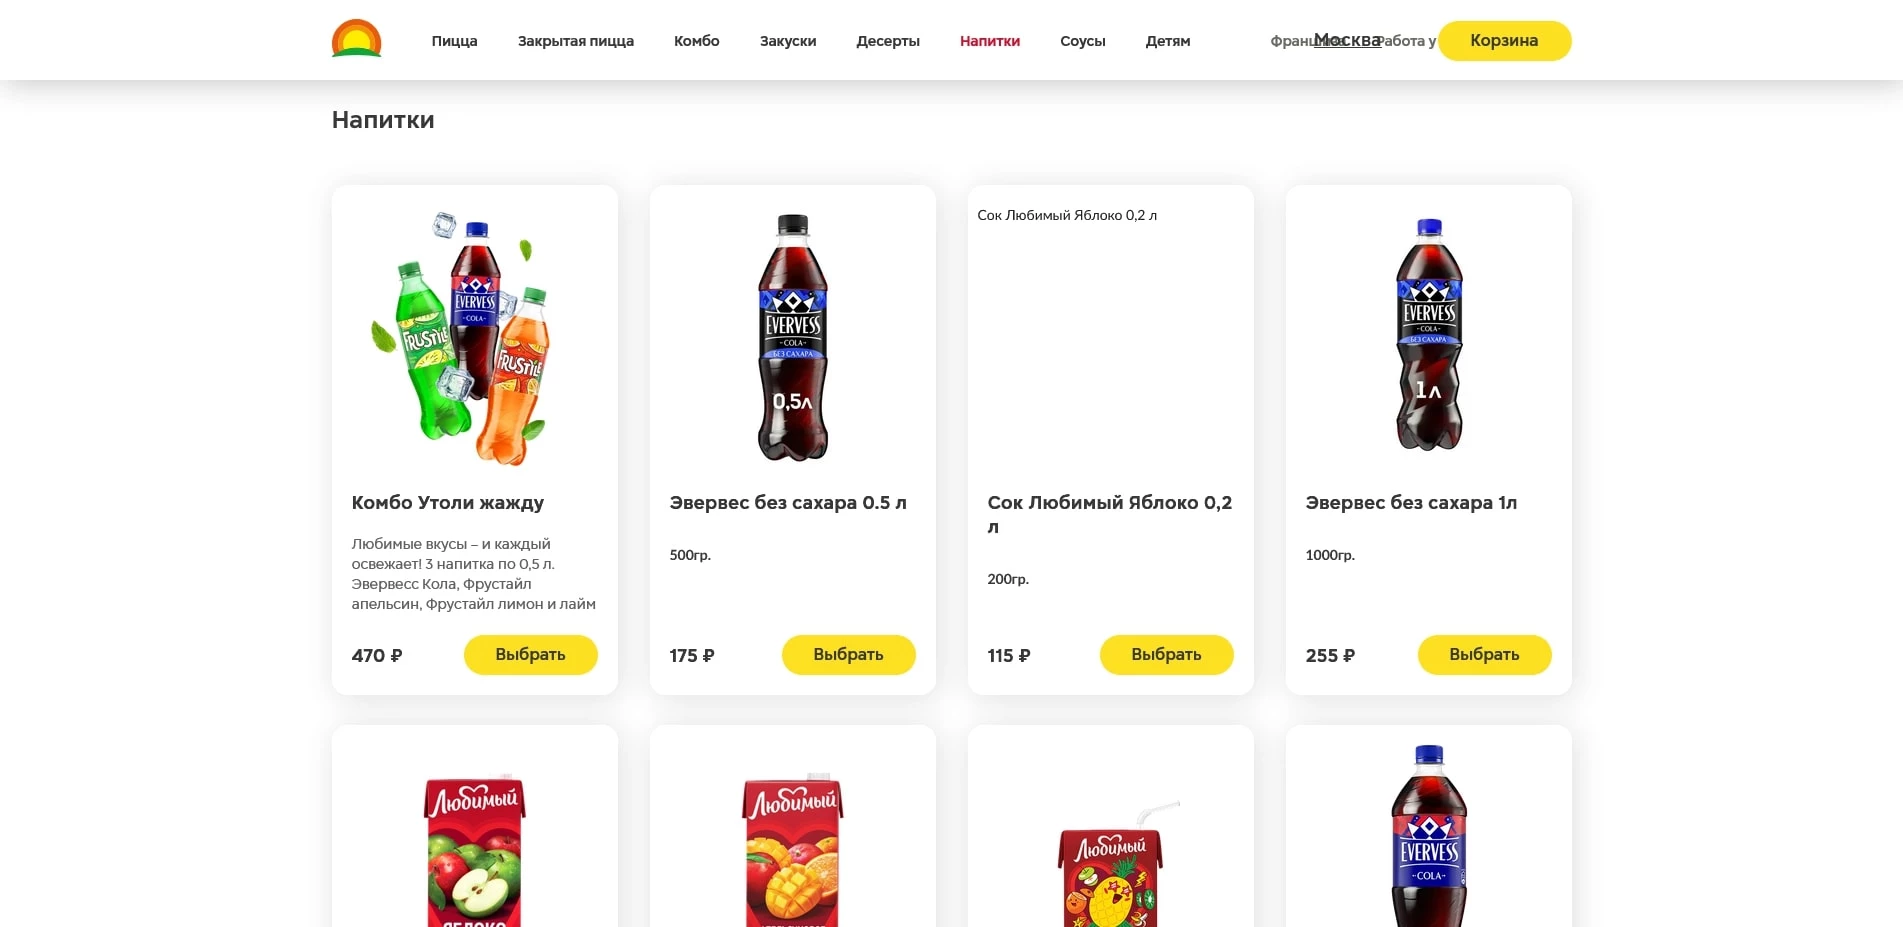Open Любимый apple juice carton image
This screenshot has width=1903, height=927.
tap(475, 850)
